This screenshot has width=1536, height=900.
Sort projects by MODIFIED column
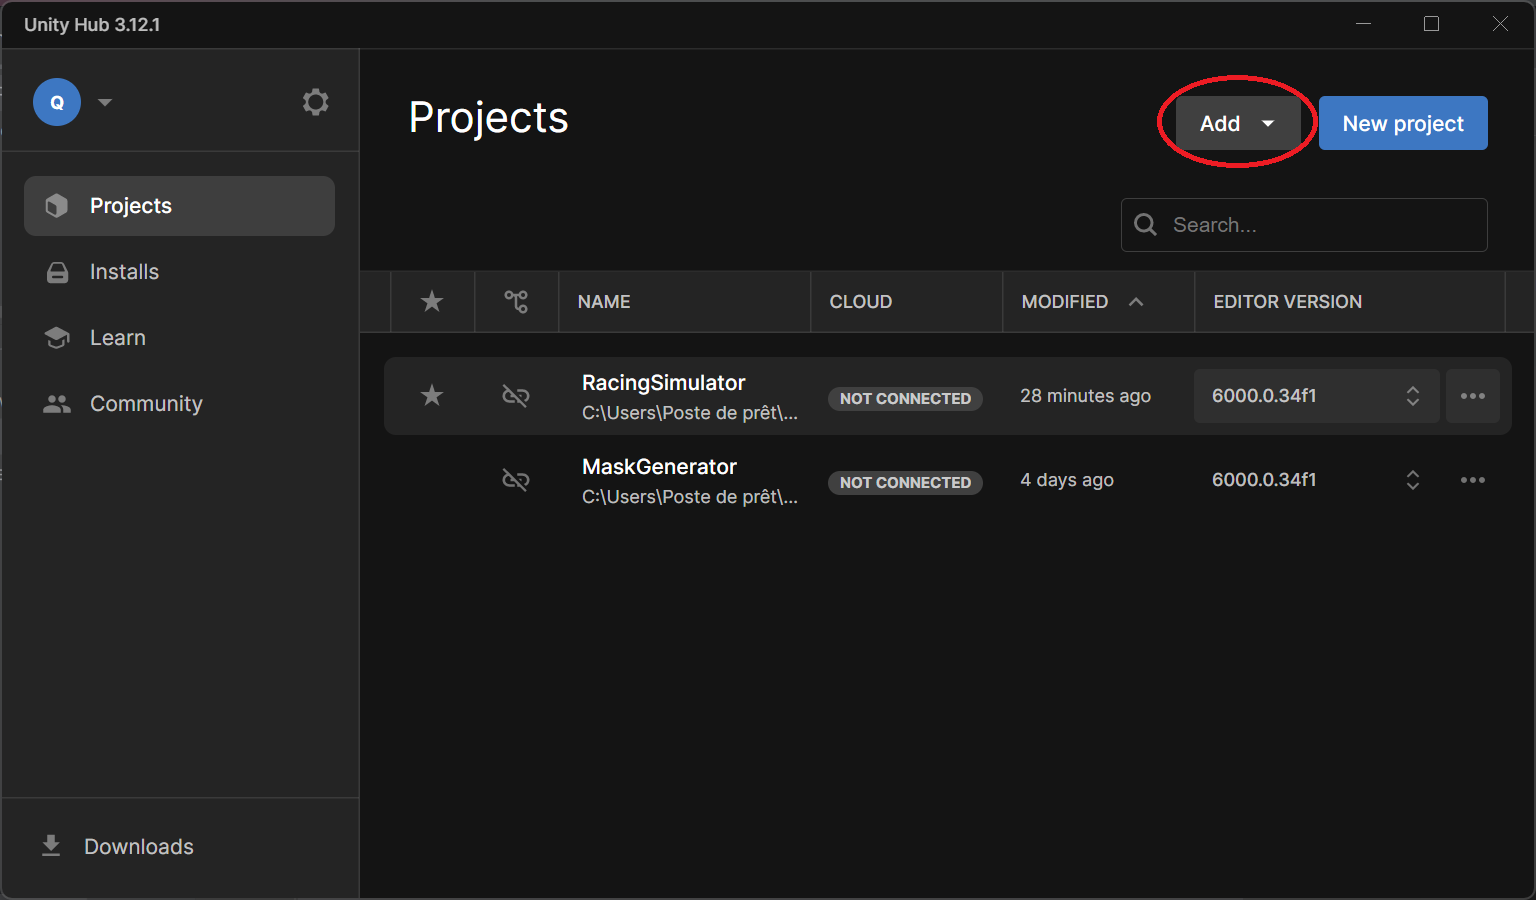point(1065,302)
